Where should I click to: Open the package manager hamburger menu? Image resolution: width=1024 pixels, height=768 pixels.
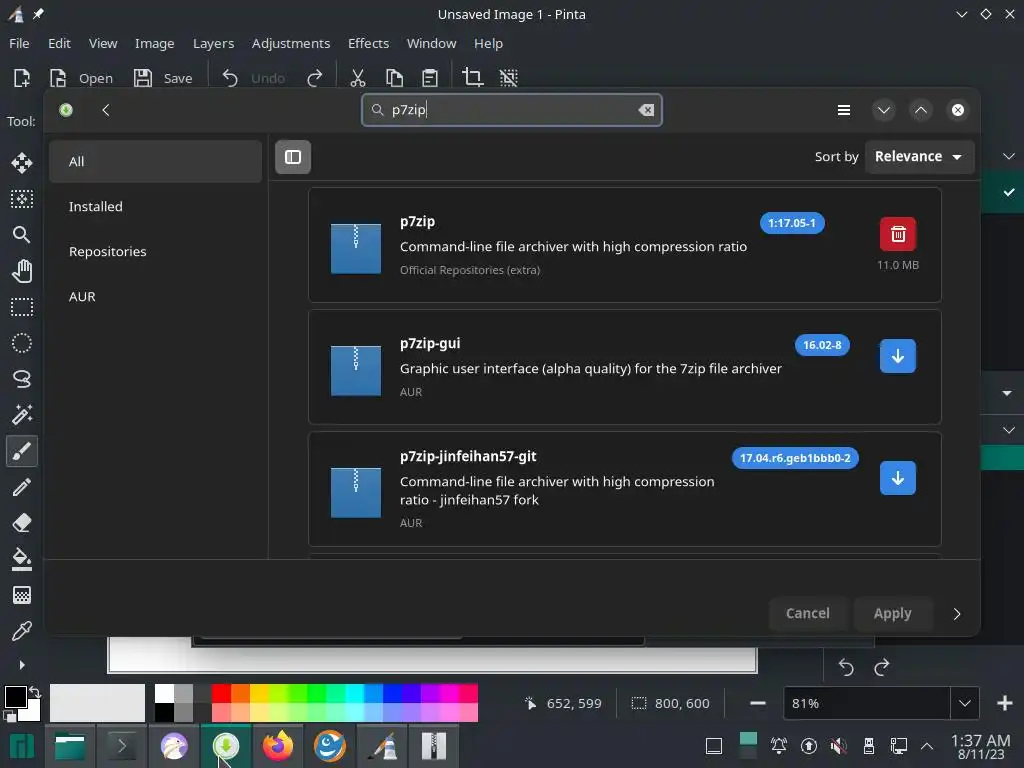tap(844, 110)
